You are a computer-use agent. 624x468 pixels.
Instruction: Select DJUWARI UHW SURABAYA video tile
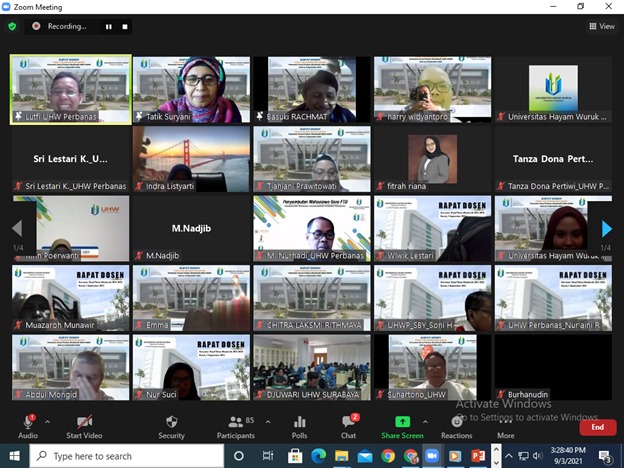[x=312, y=367]
